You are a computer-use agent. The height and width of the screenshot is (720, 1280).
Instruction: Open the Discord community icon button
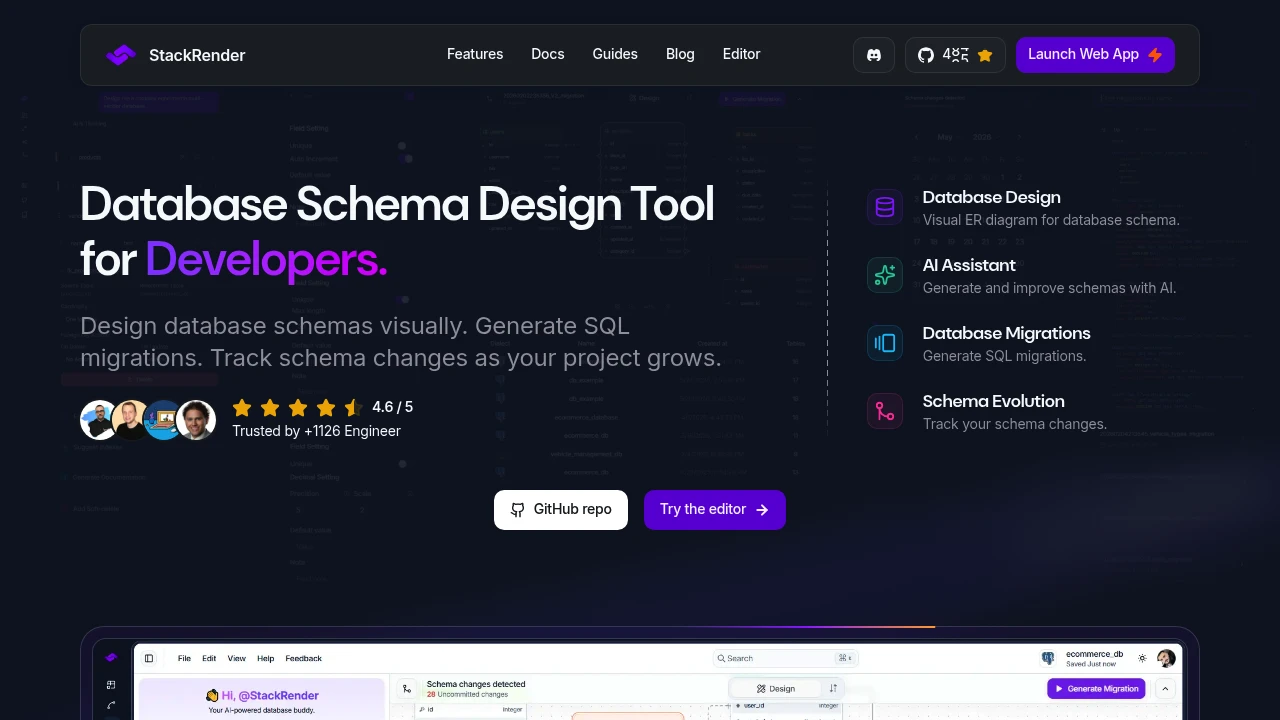874,55
